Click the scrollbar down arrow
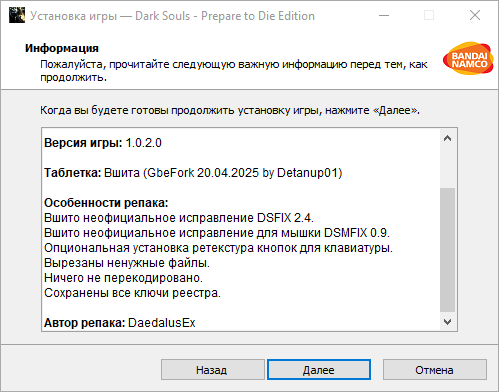This screenshot has width=499, height=392. tap(447, 322)
